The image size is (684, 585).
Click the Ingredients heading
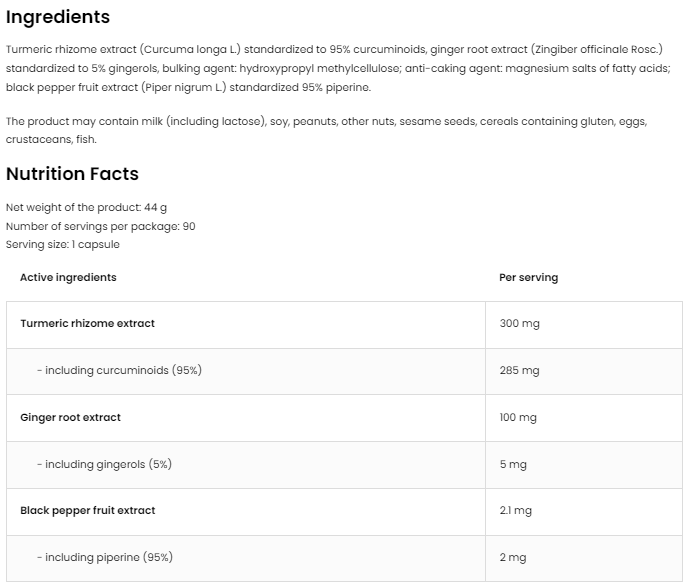[x=58, y=17]
